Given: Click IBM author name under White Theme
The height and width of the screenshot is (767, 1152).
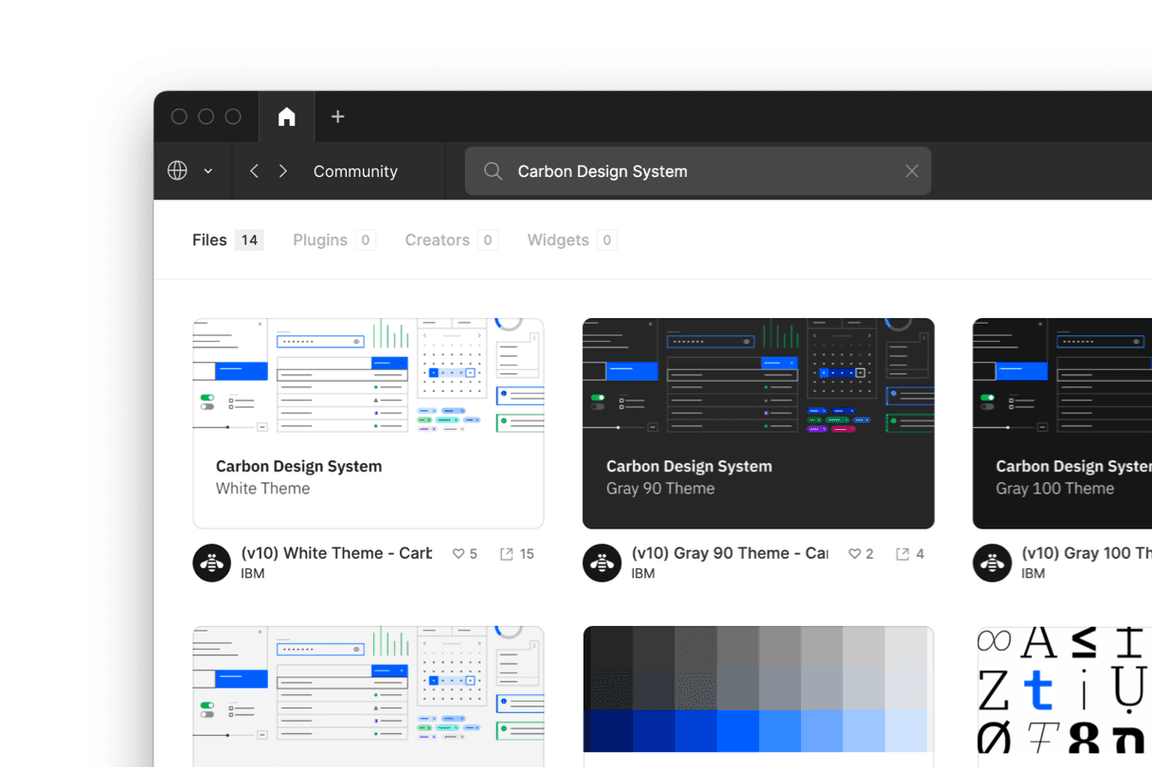Looking at the screenshot, I should 253,574.
